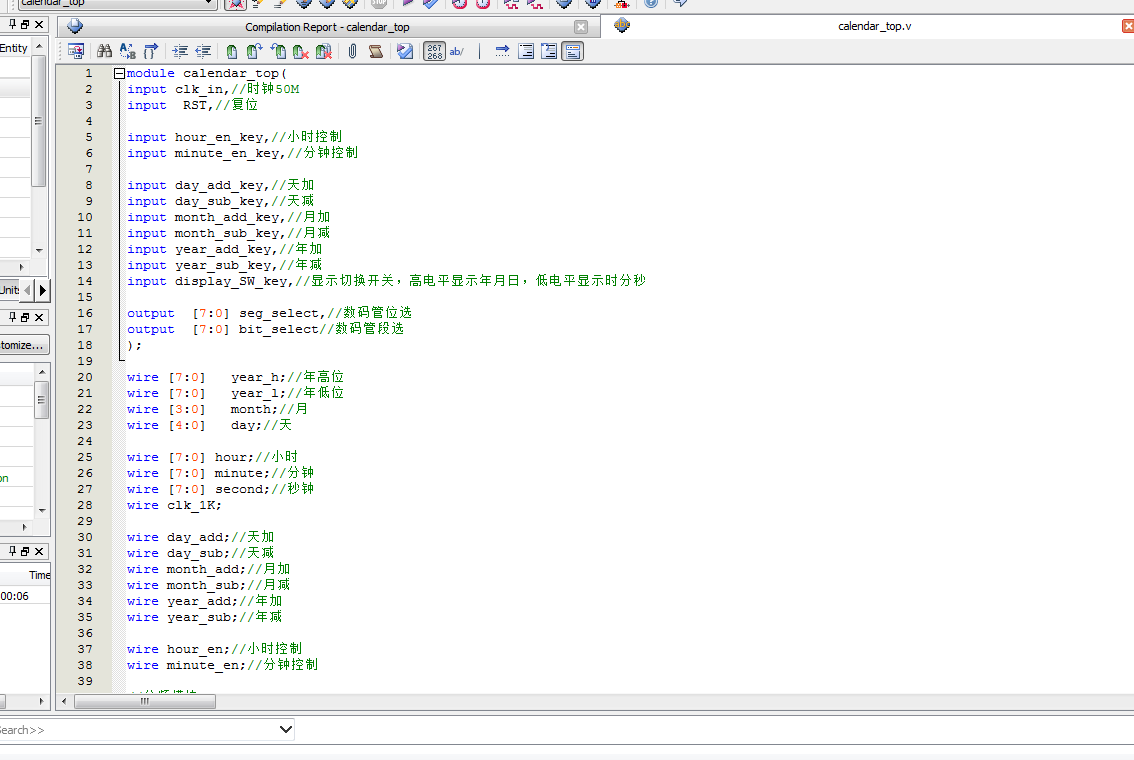Close the middle left panel

pos(39,317)
